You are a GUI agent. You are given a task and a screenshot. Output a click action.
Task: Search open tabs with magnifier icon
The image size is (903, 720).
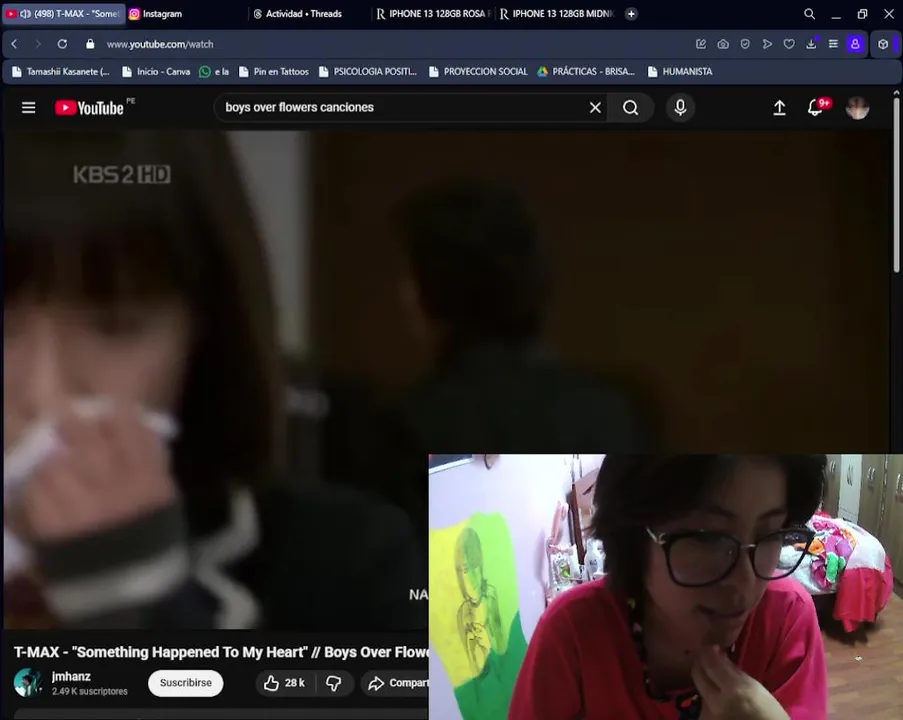[809, 13]
